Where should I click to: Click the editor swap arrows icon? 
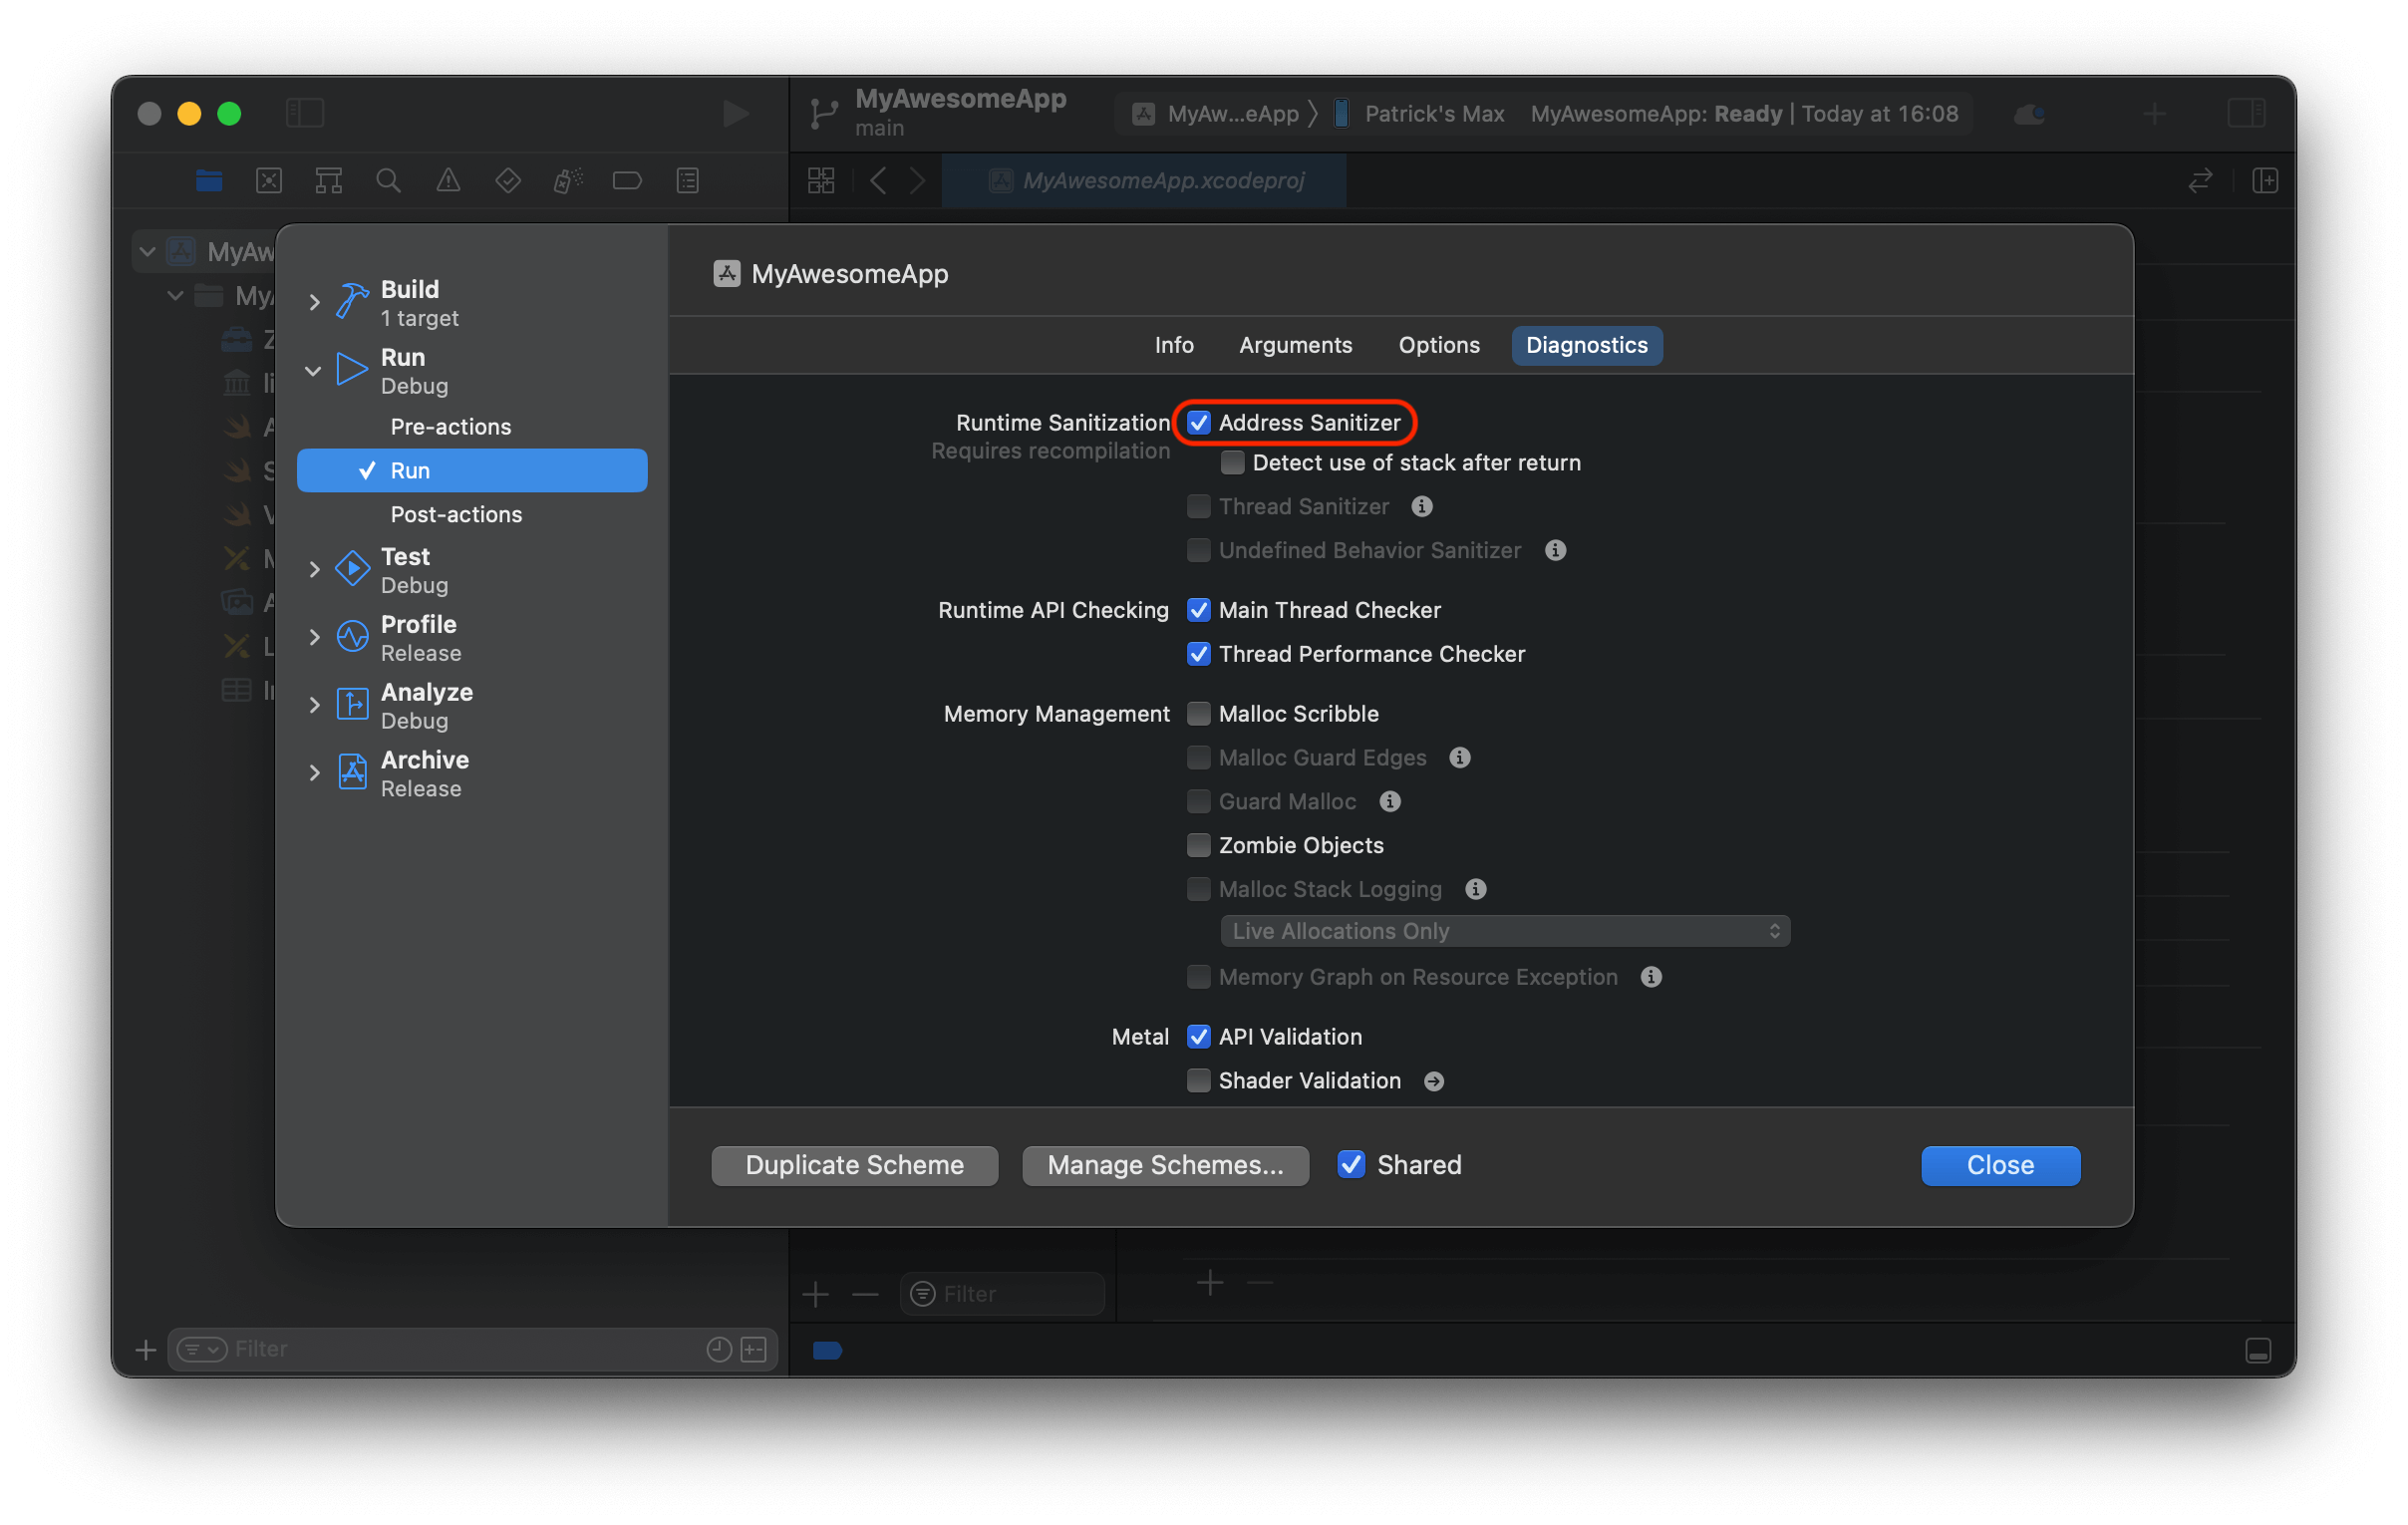point(2200,181)
